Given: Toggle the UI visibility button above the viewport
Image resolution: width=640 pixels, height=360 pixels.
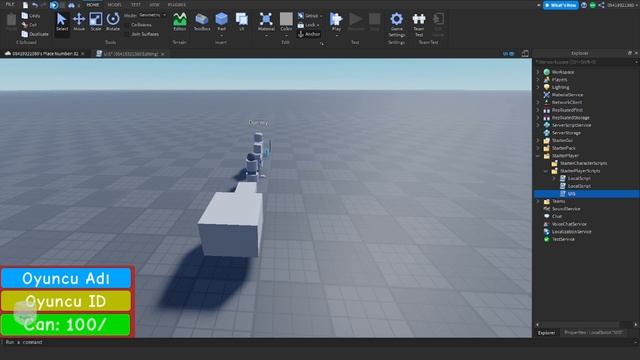Looking at the screenshot, I should tap(509, 53).
